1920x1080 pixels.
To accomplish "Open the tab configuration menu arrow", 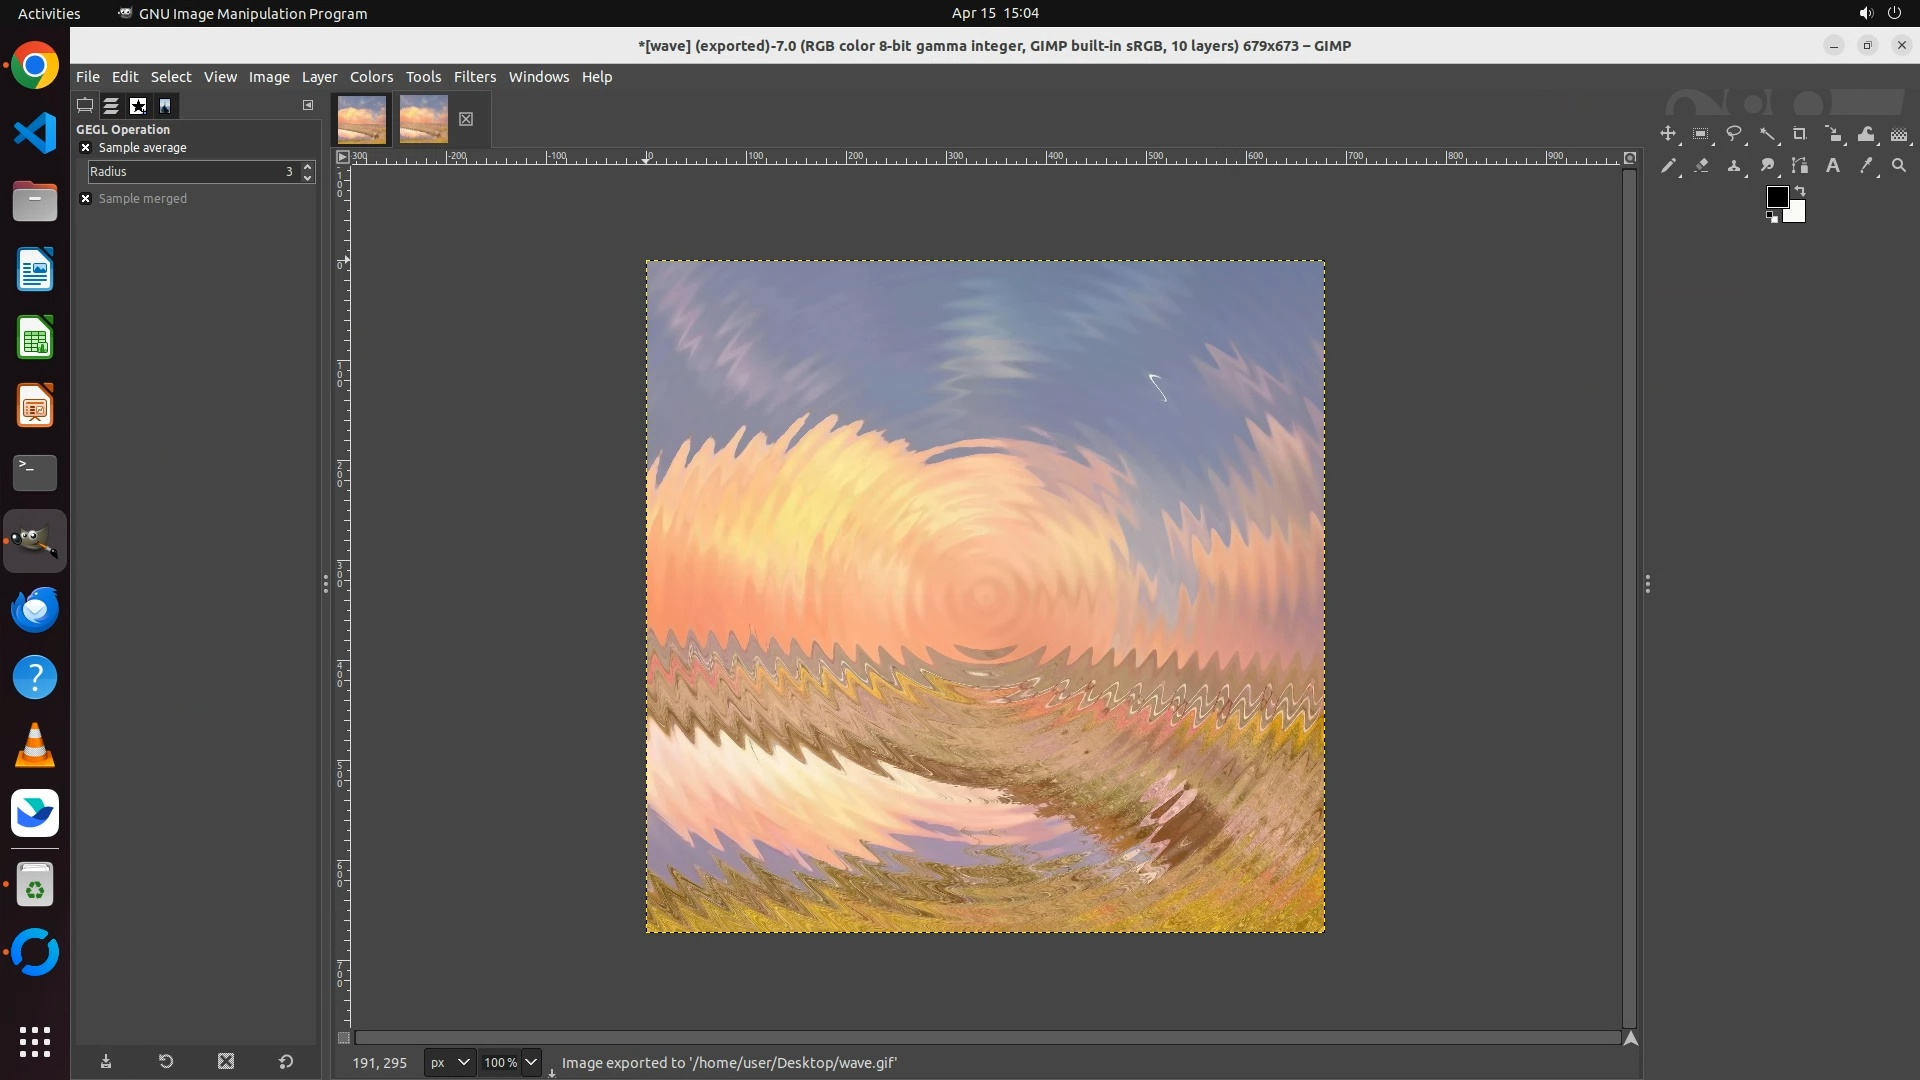I will coord(308,105).
